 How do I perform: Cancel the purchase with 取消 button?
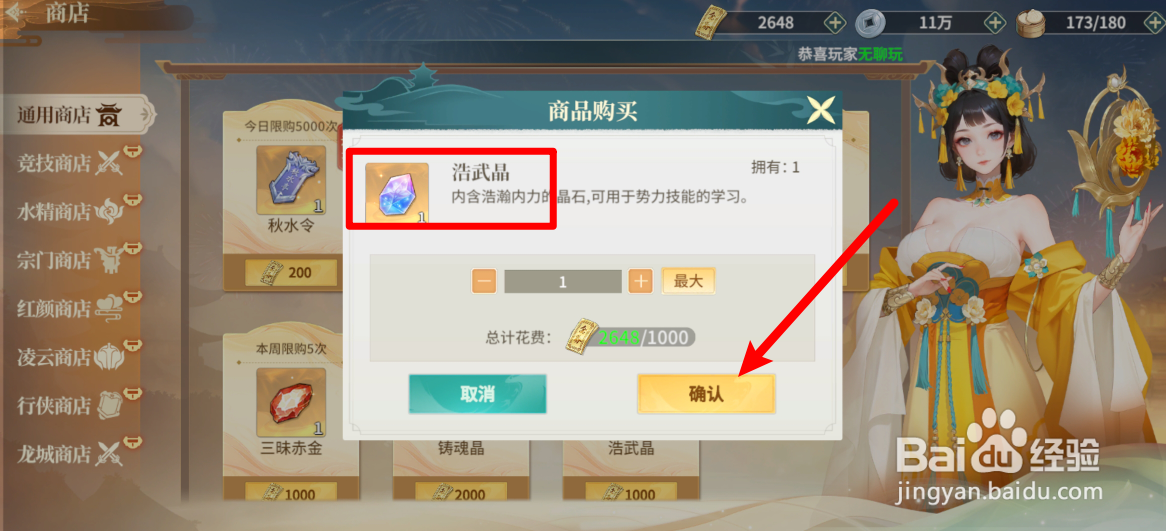click(x=477, y=393)
